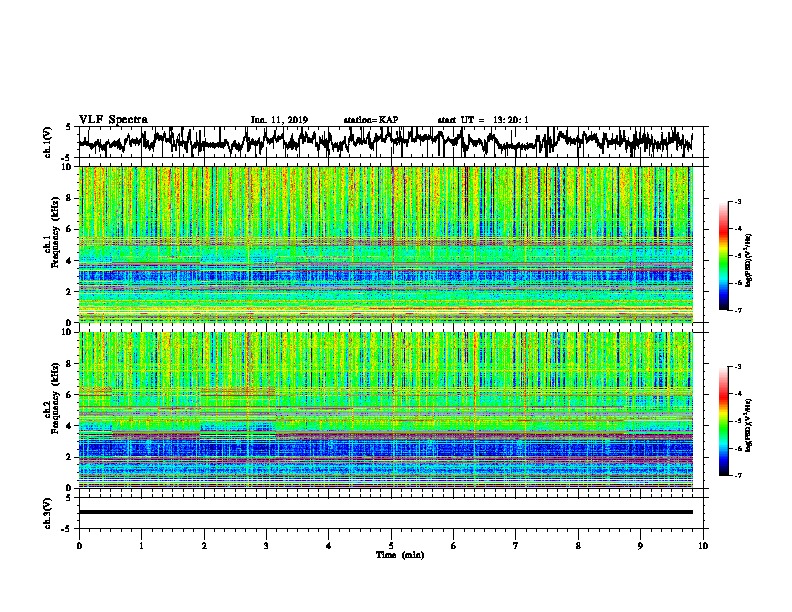Click the ch.1 "Frequency (kHz)" axis label
Screen dimensions: 792x612
[55, 233]
